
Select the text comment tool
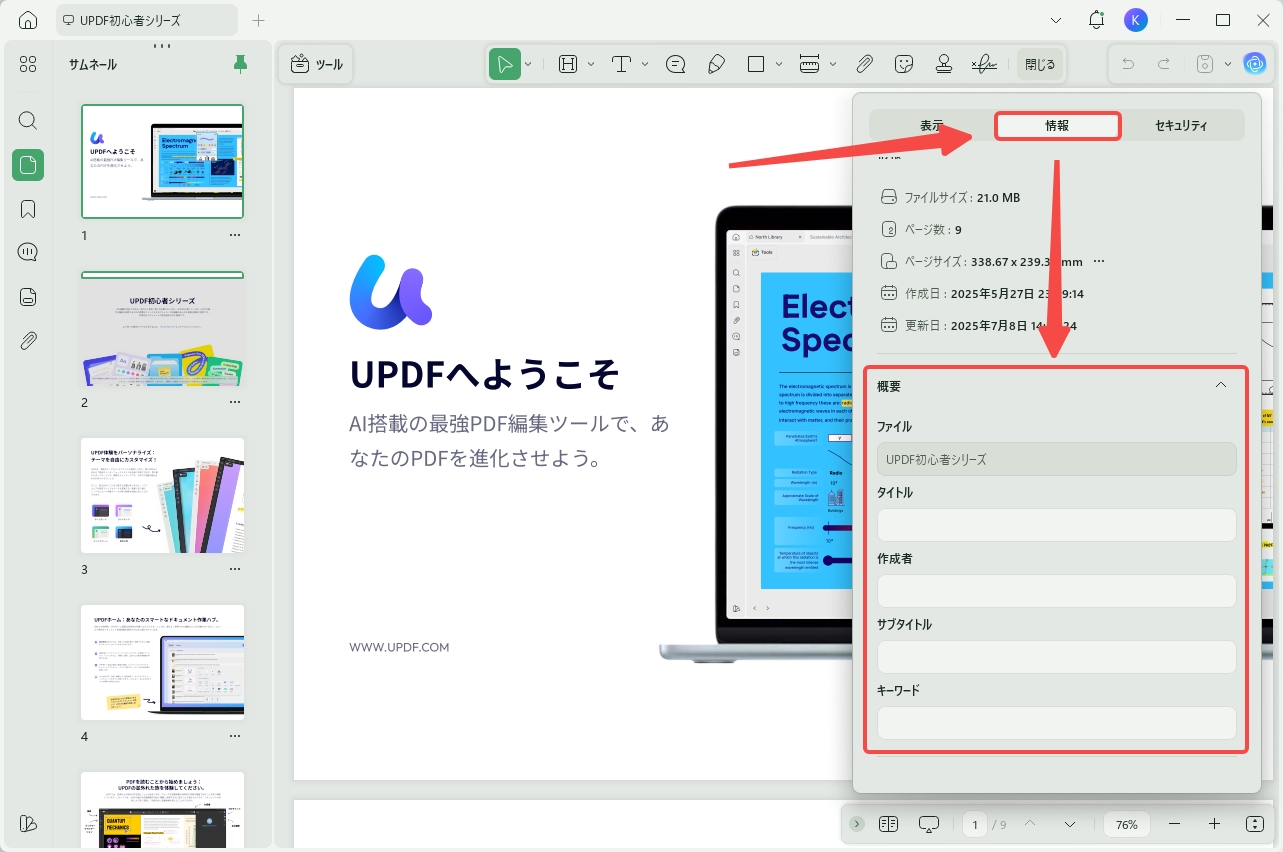622,64
